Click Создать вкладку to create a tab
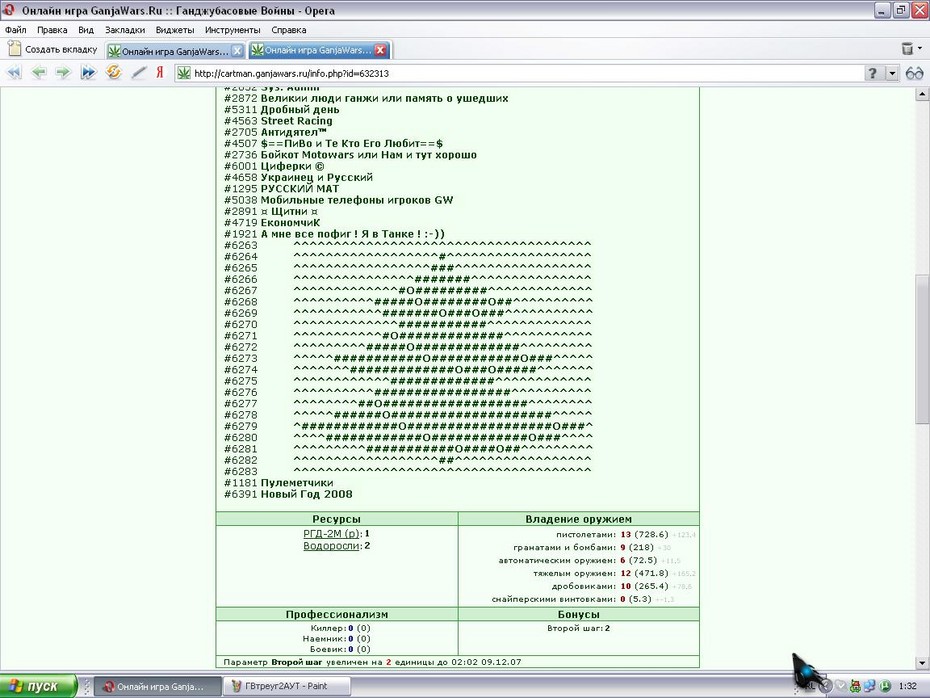This screenshot has height=698, width=930. click(x=52, y=49)
